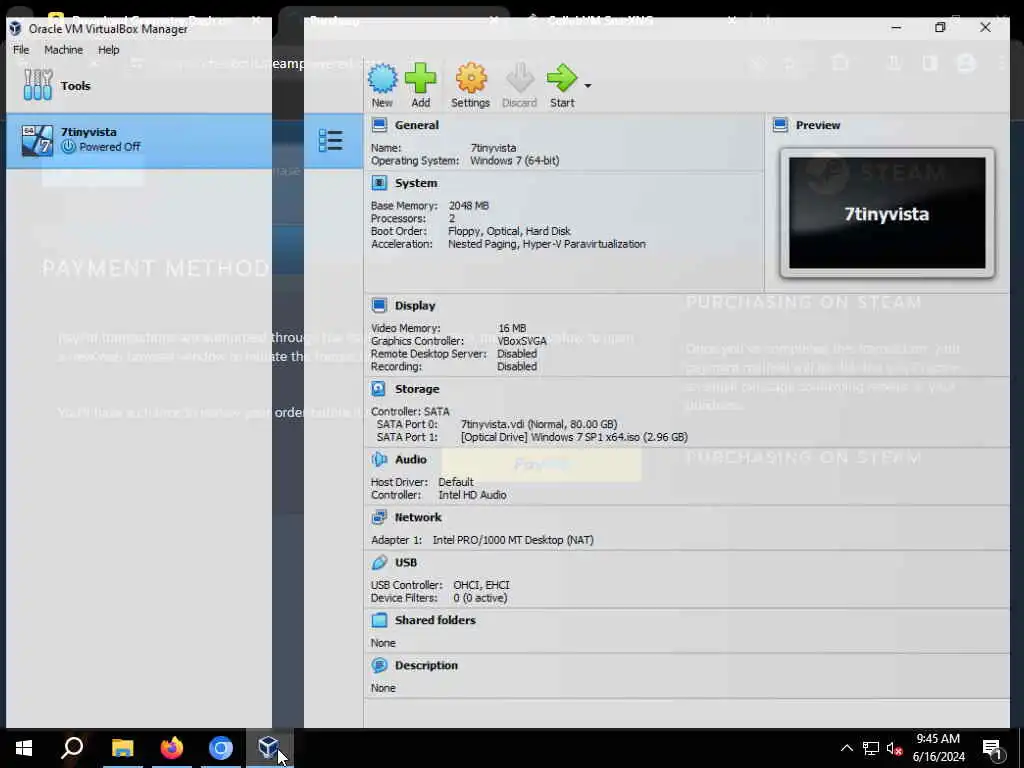Open the Network settings heading link
This screenshot has height=768, width=1024.
click(x=418, y=517)
